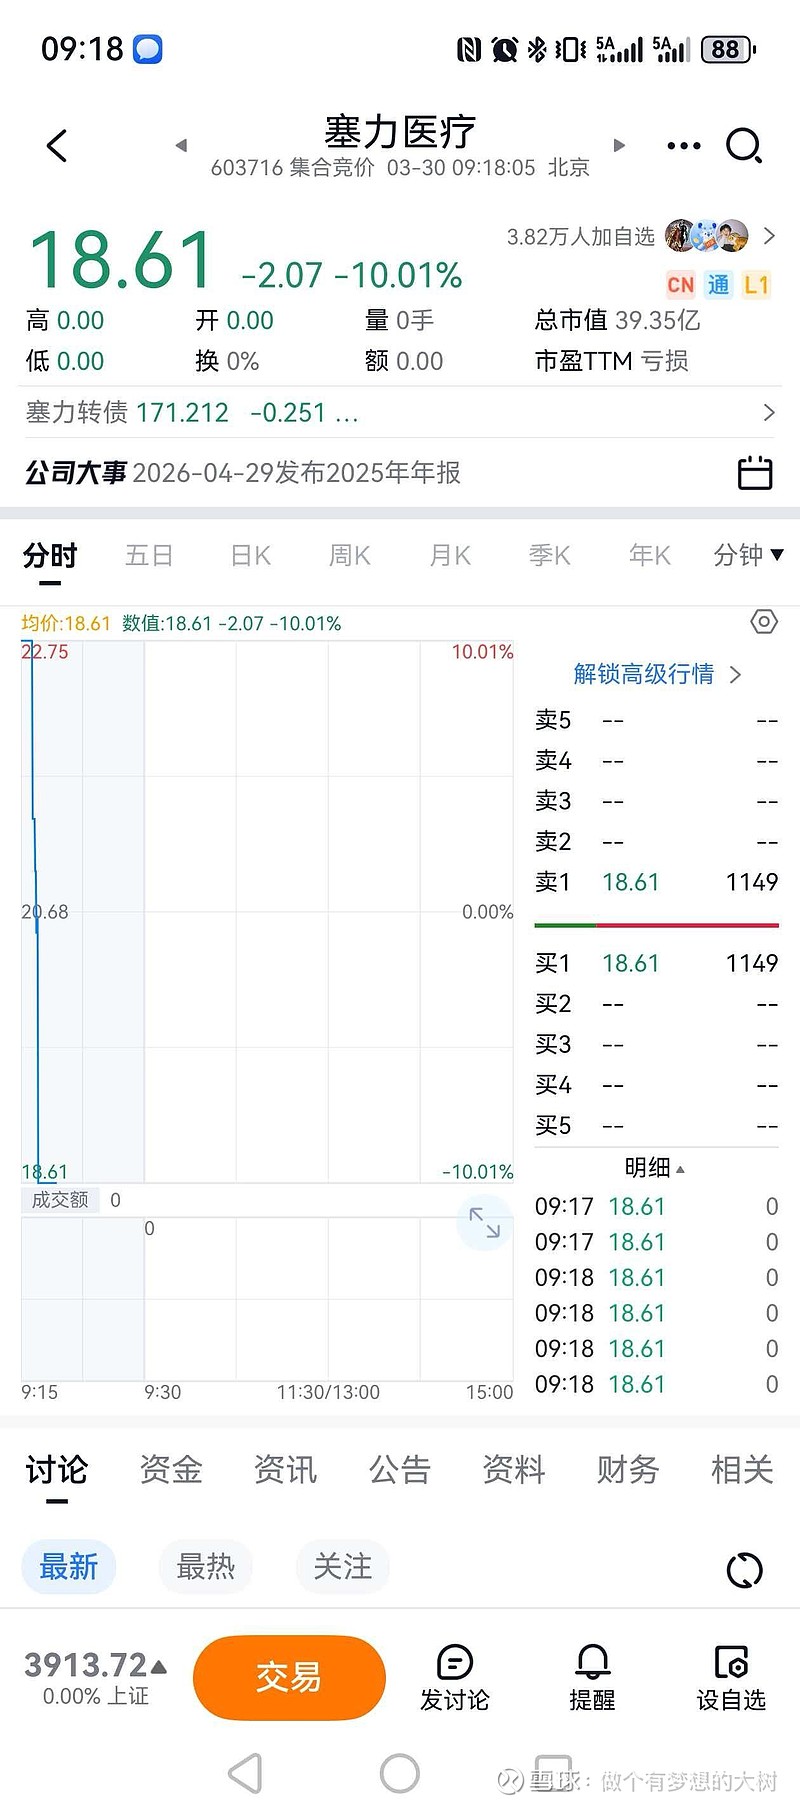Open 解锁高级行情 link

click(x=656, y=674)
